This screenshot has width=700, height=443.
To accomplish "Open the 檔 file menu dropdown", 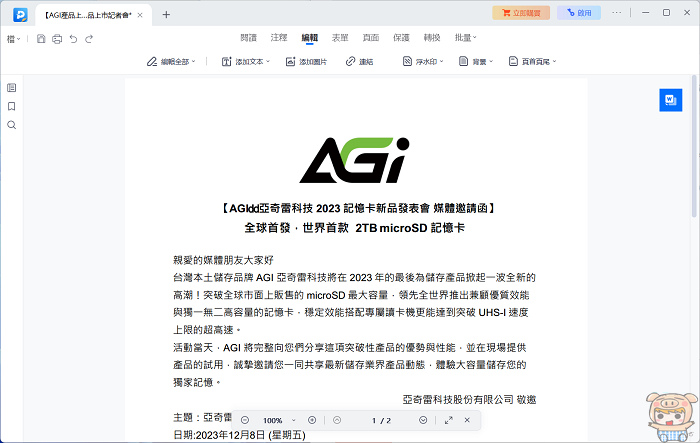I will tap(13, 39).
